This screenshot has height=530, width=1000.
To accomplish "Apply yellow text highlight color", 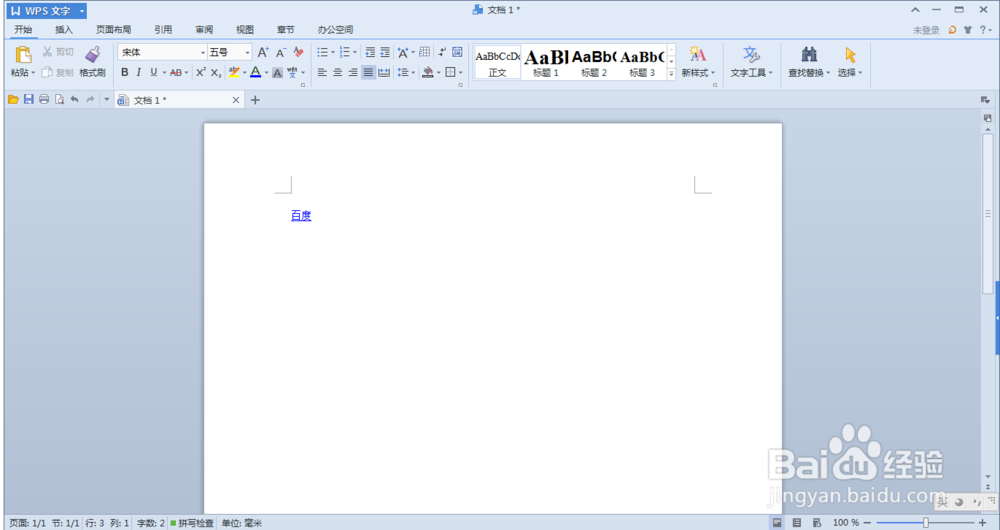I will coord(234,73).
